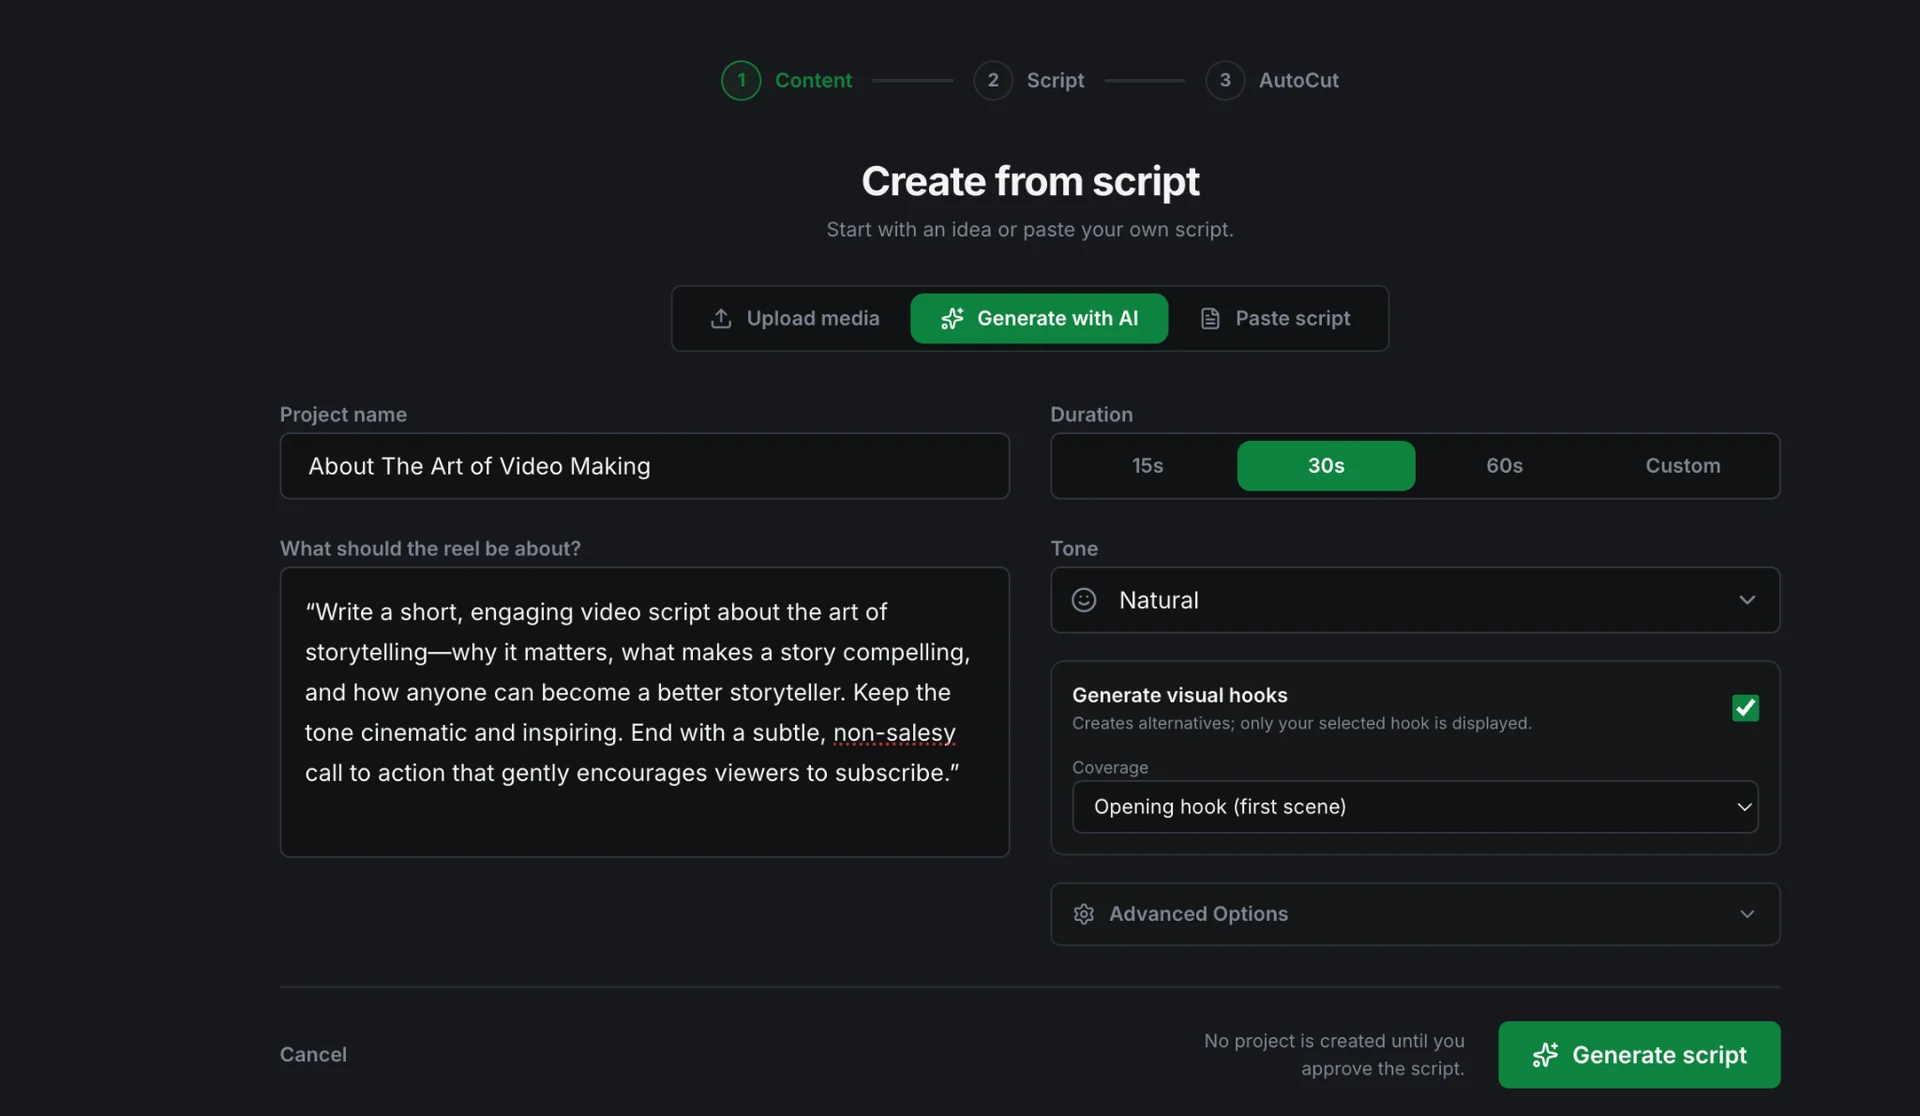Click the Duration label

[x=1091, y=414]
